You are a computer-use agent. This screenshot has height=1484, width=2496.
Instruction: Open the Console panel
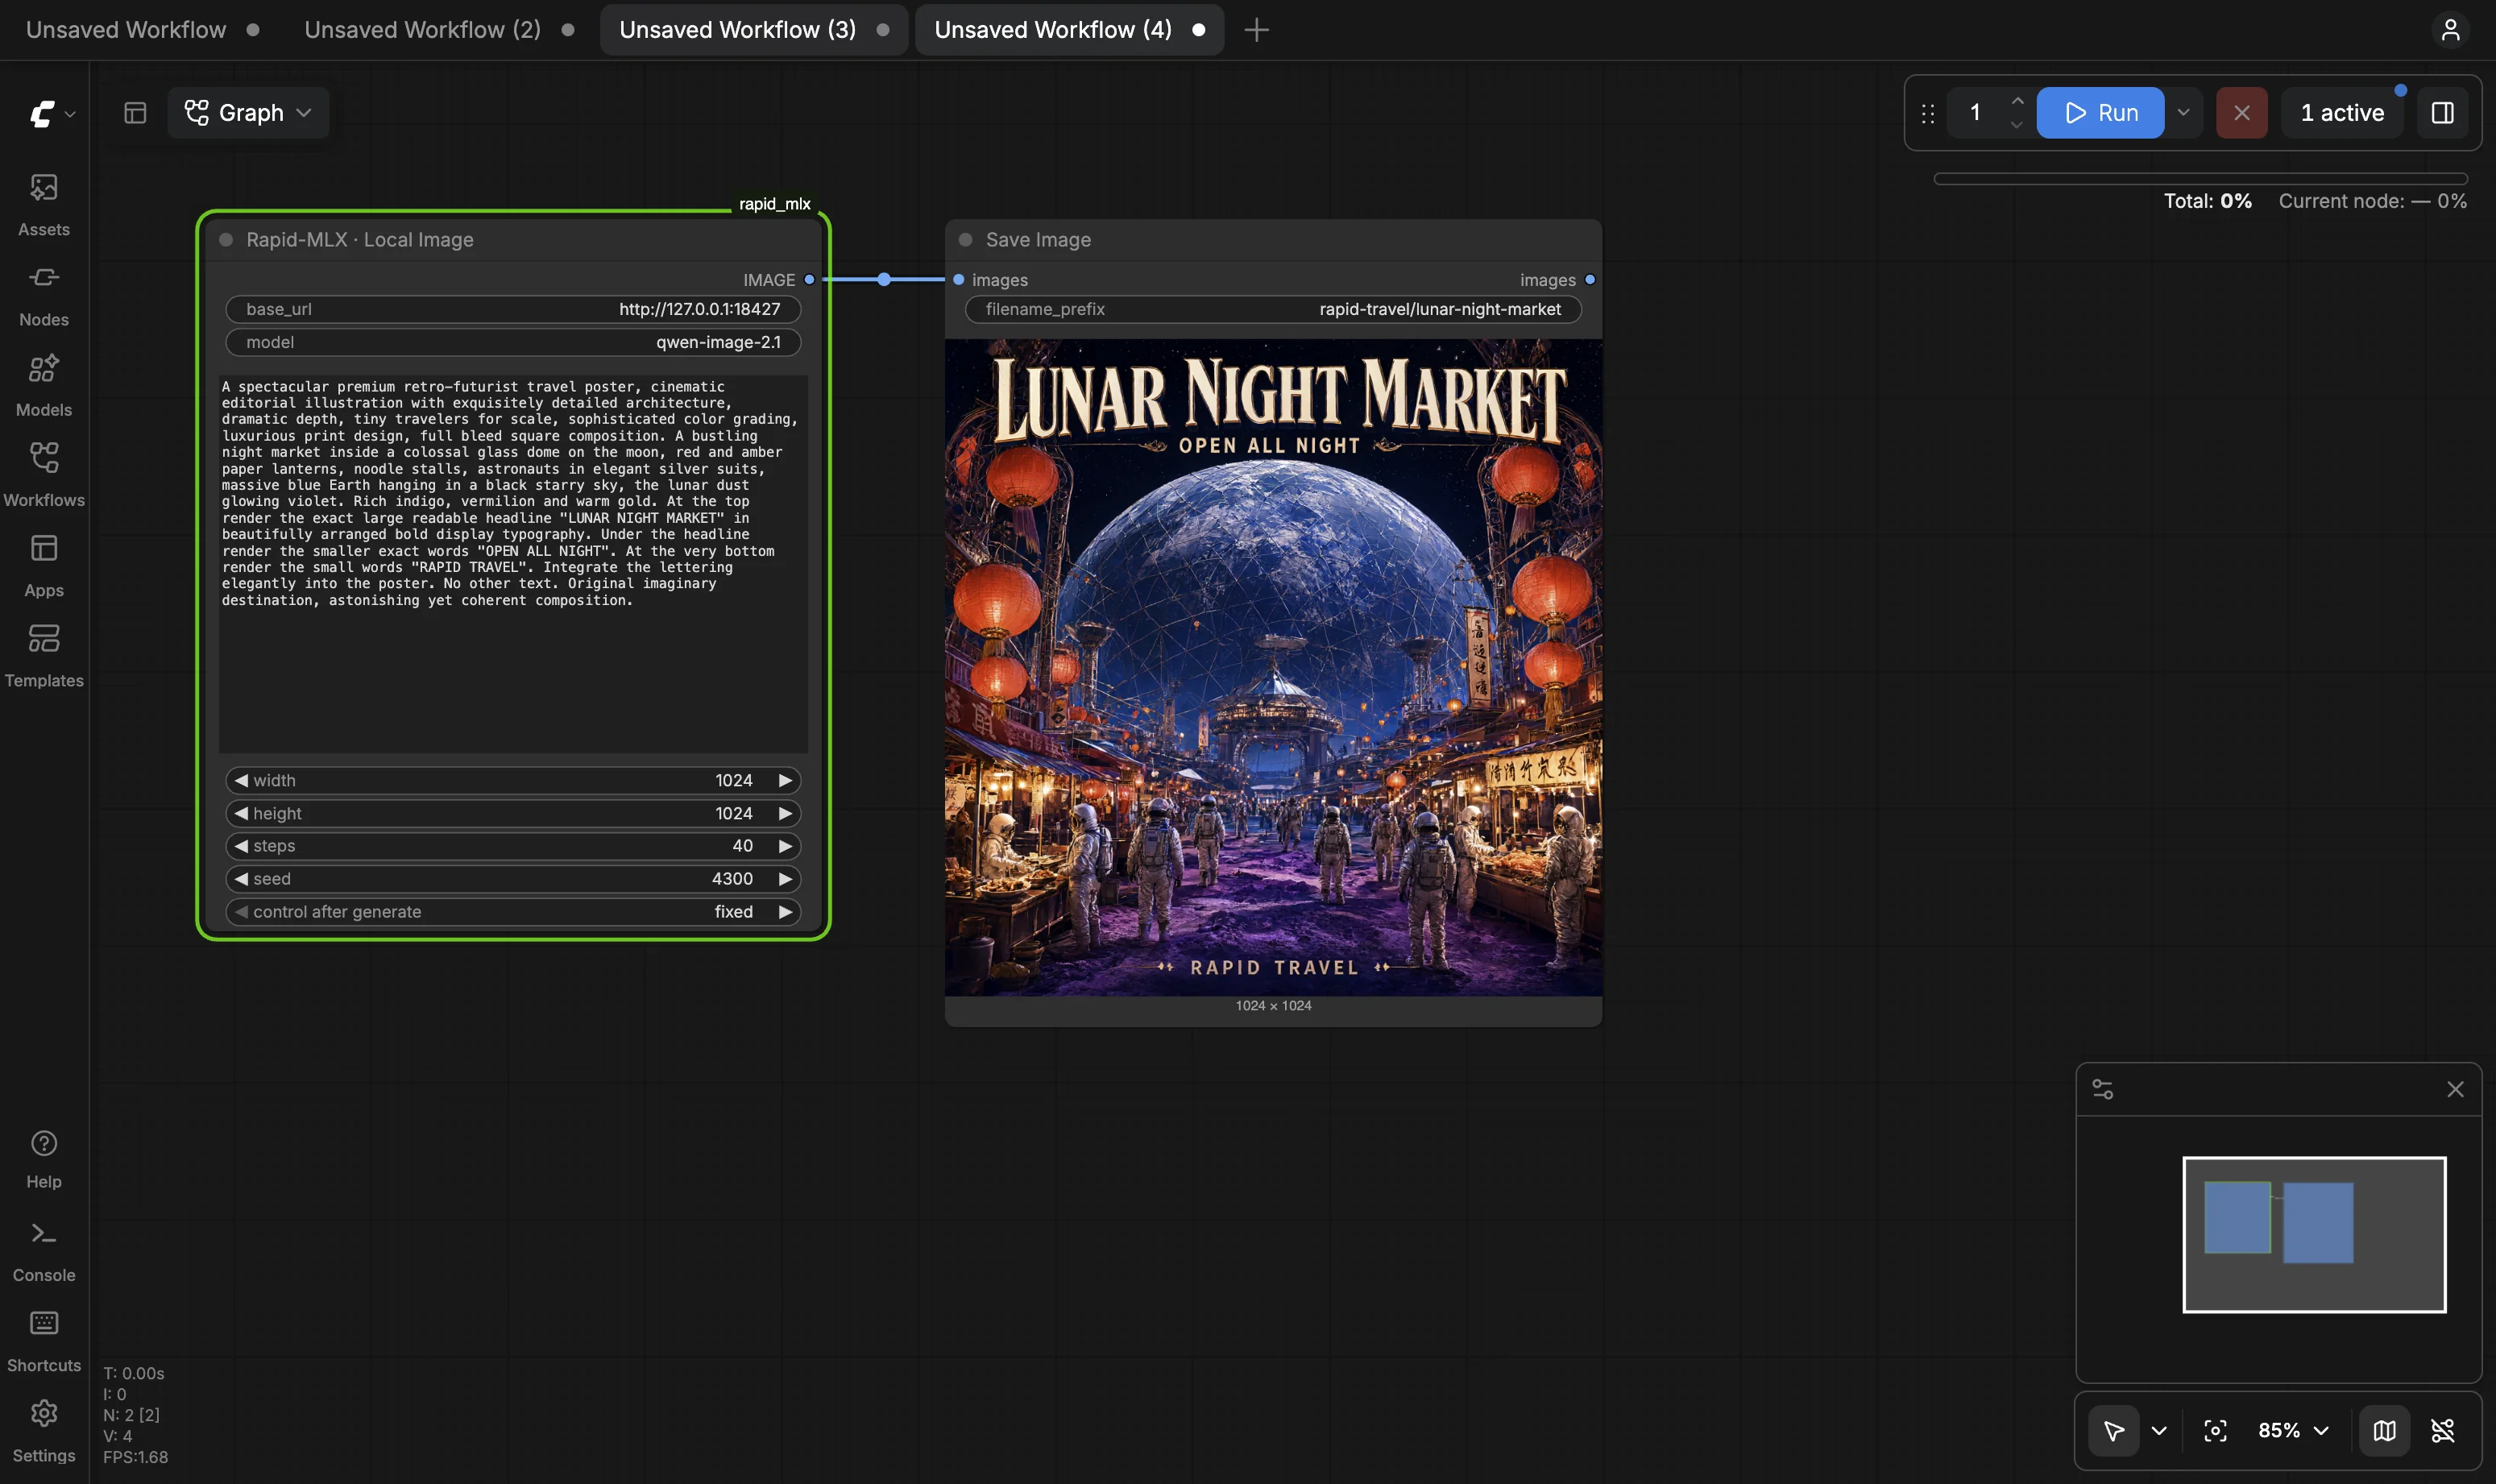pyautogui.click(x=44, y=1251)
